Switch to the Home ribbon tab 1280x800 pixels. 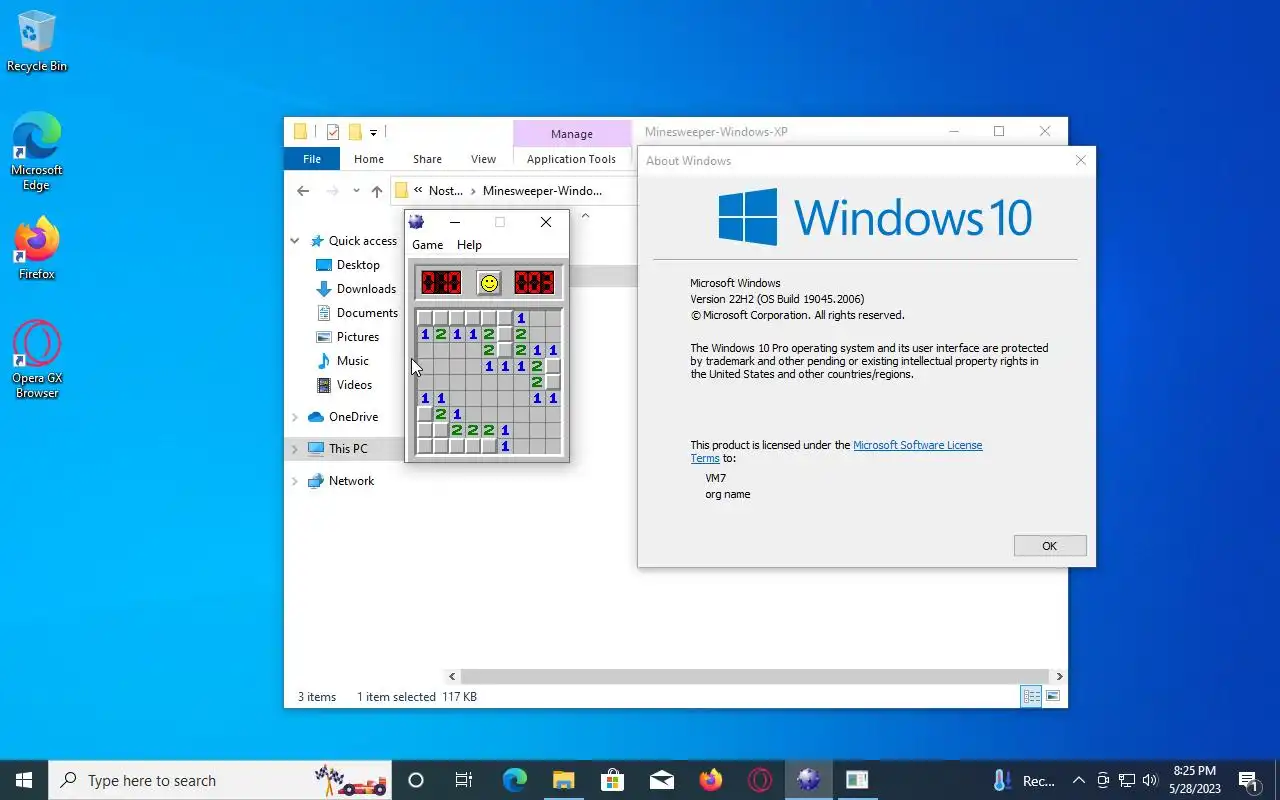coord(368,159)
